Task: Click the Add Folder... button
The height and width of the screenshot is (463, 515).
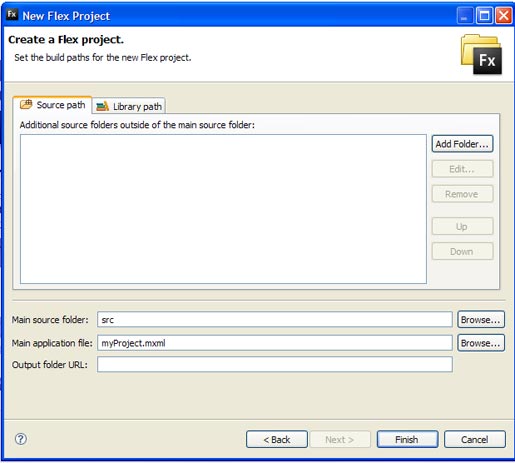Action: coord(462,144)
